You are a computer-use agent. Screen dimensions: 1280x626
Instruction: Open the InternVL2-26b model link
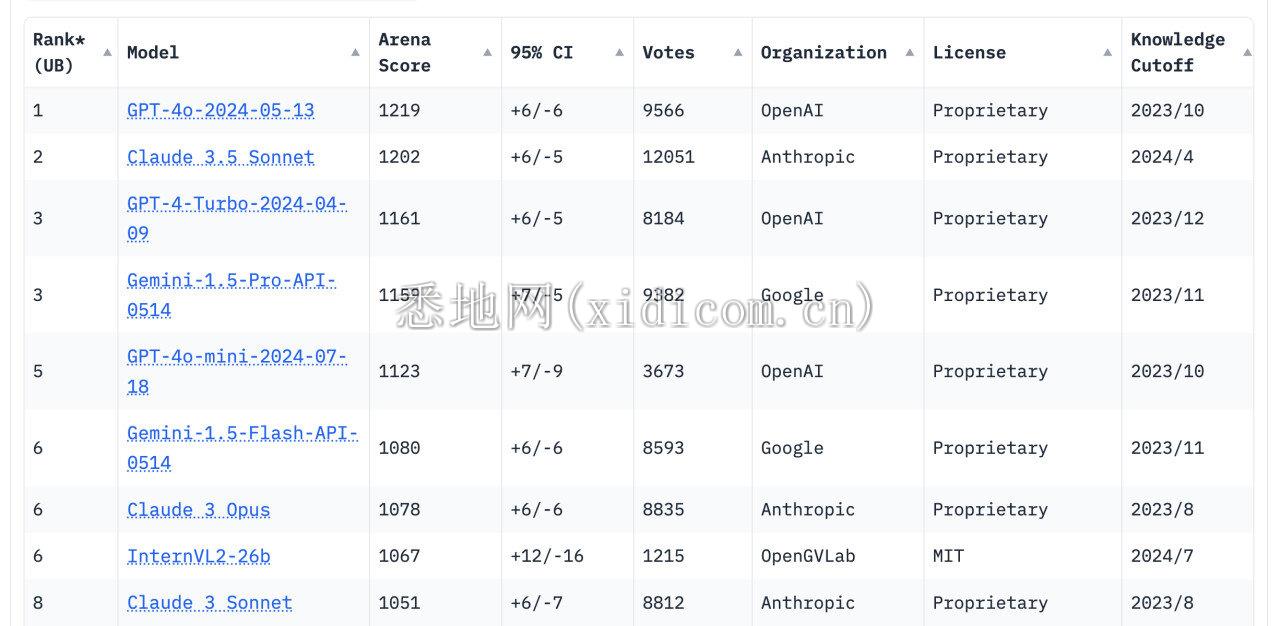pos(198,556)
